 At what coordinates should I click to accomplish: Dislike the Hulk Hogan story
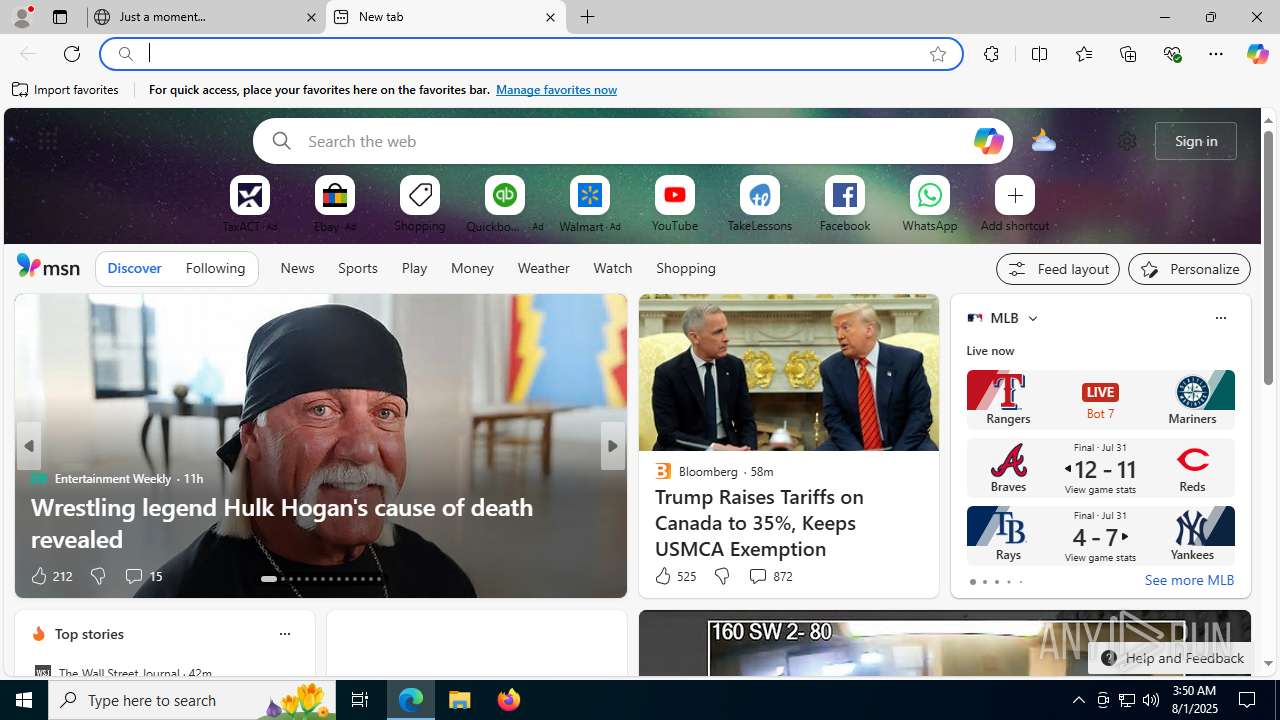coord(97,576)
